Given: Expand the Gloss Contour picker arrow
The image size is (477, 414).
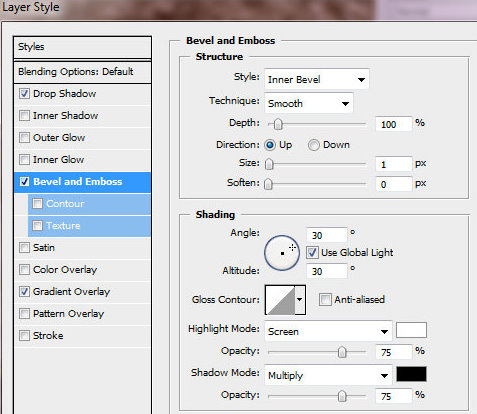Looking at the screenshot, I should coord(300,300).
